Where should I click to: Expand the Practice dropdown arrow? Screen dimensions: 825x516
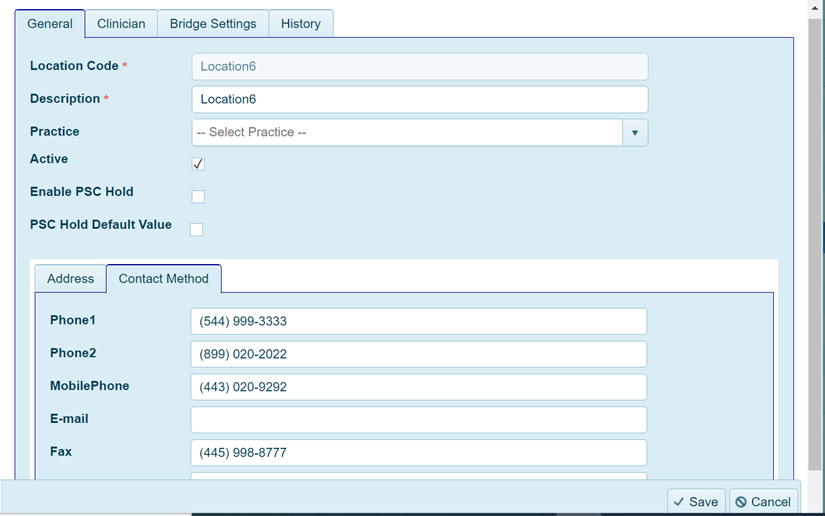pos(634,133)
